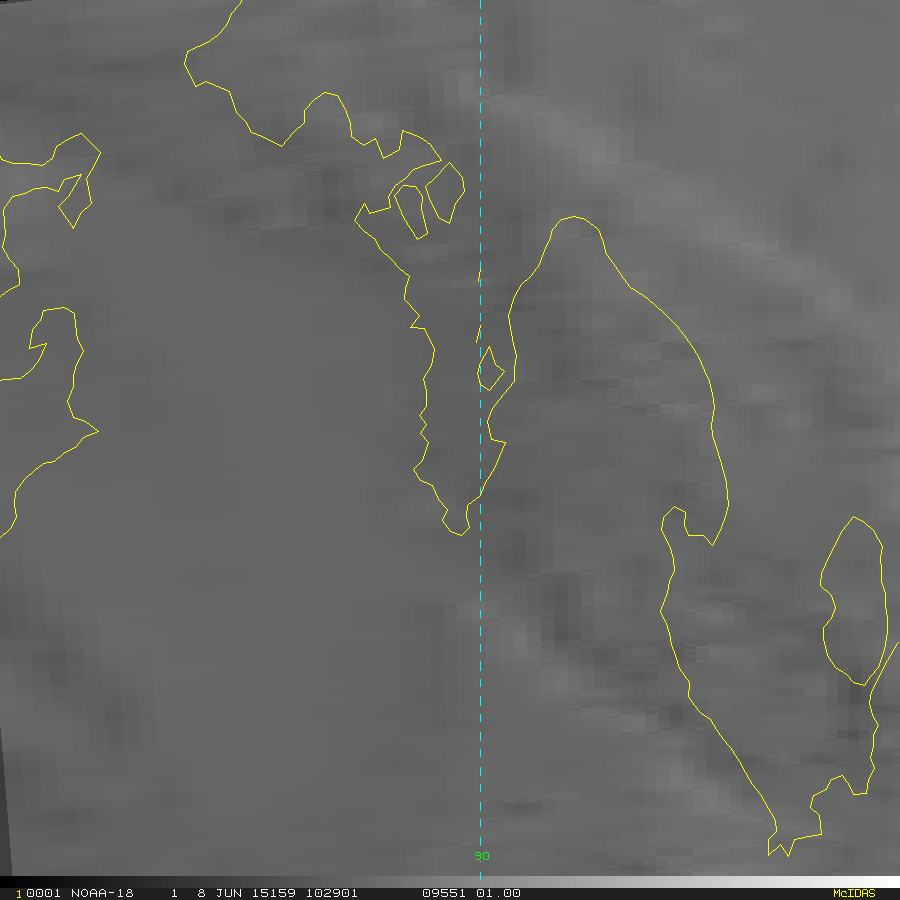900x900 pixels.
Task: Click the yellow frame number 1
Action: (19, 894)
